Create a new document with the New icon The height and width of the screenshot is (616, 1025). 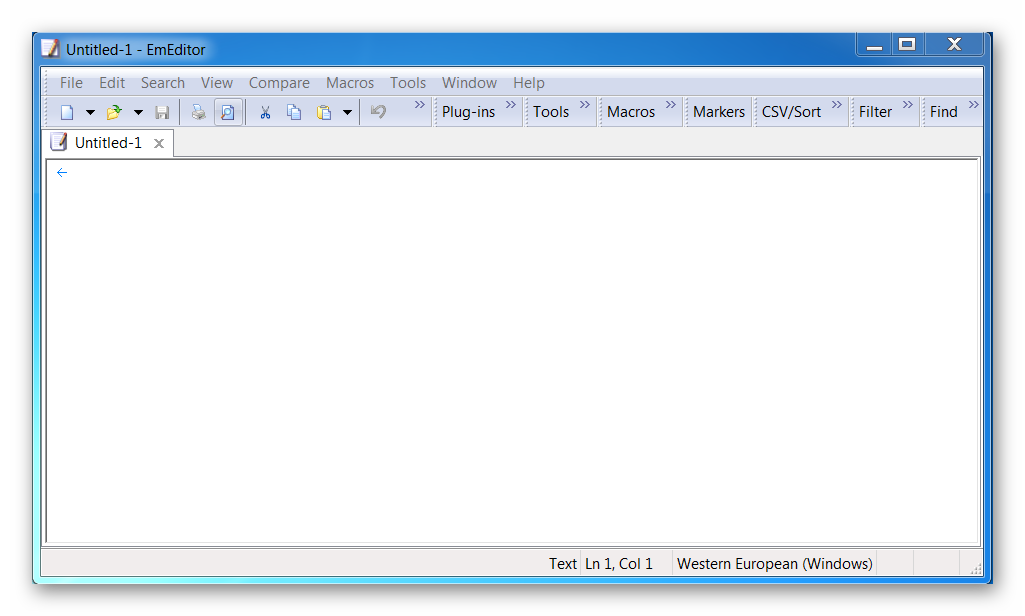67,112
